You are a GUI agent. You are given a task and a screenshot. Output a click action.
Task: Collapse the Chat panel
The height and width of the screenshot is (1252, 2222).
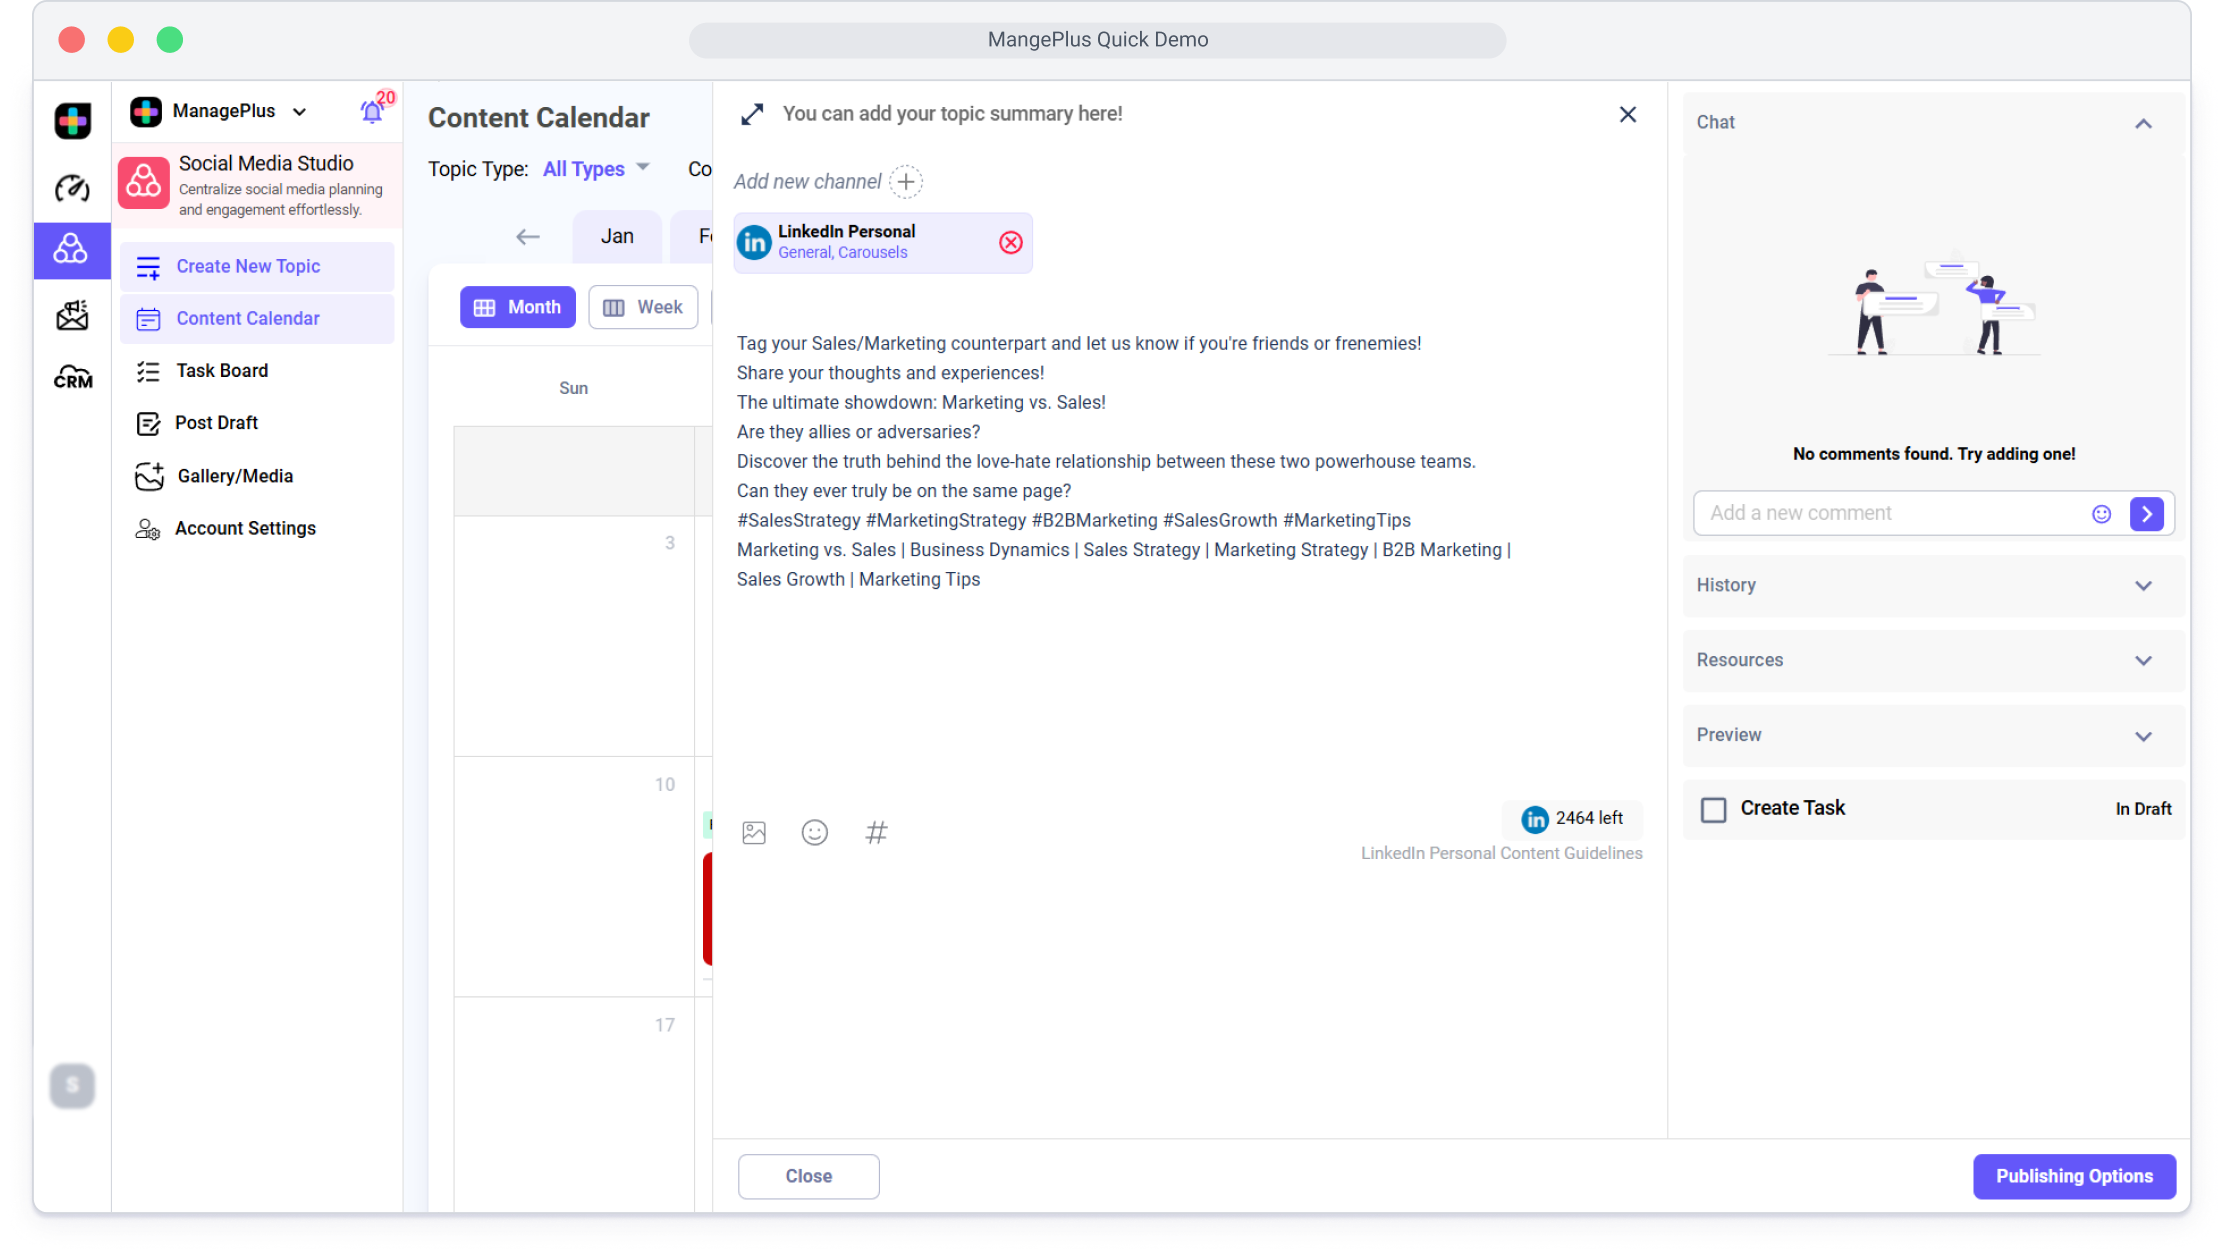pyautogui.click(x=2142, y=123)
